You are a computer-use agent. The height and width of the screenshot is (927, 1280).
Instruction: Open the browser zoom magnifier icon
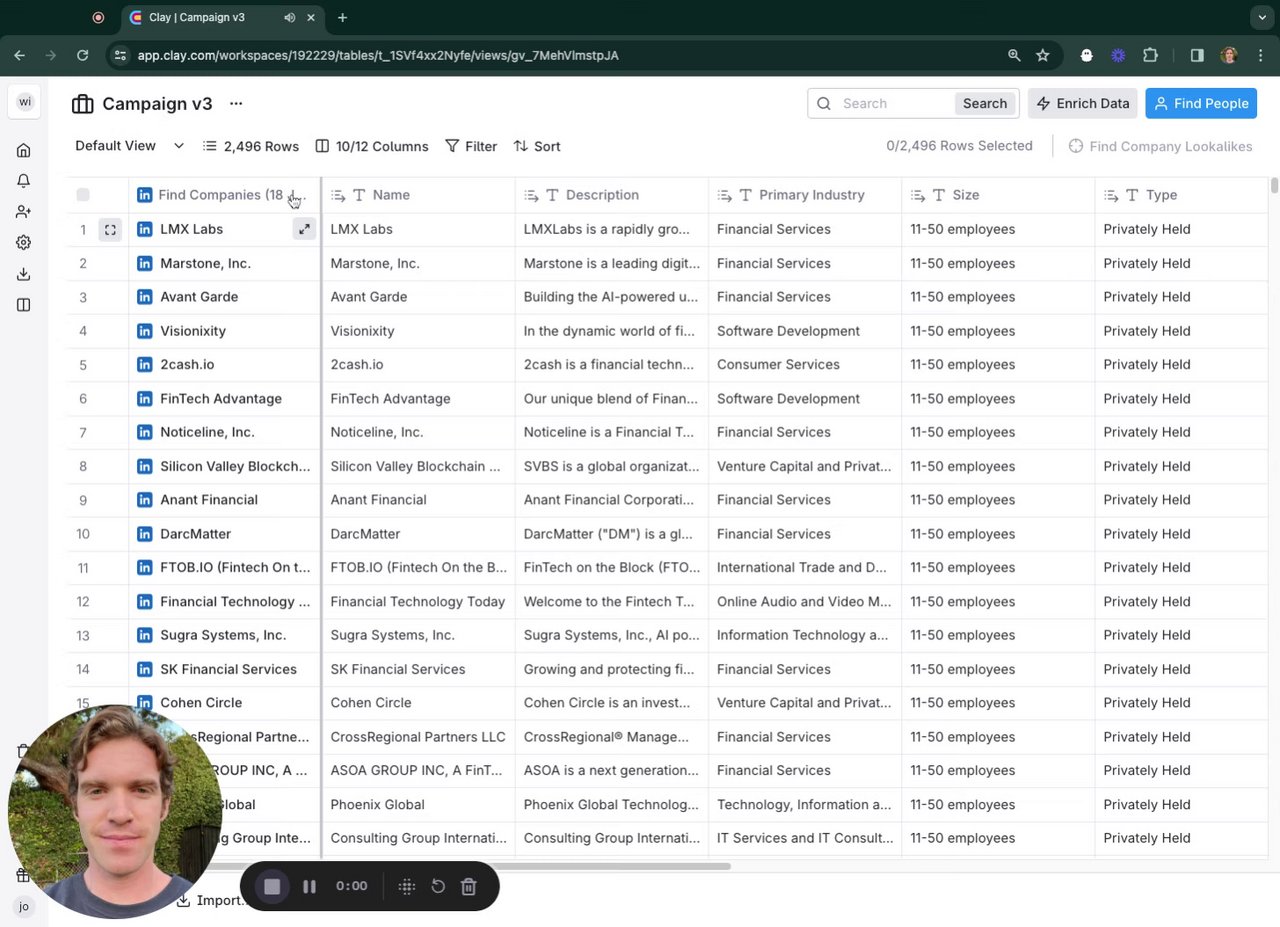point(1014,55)
